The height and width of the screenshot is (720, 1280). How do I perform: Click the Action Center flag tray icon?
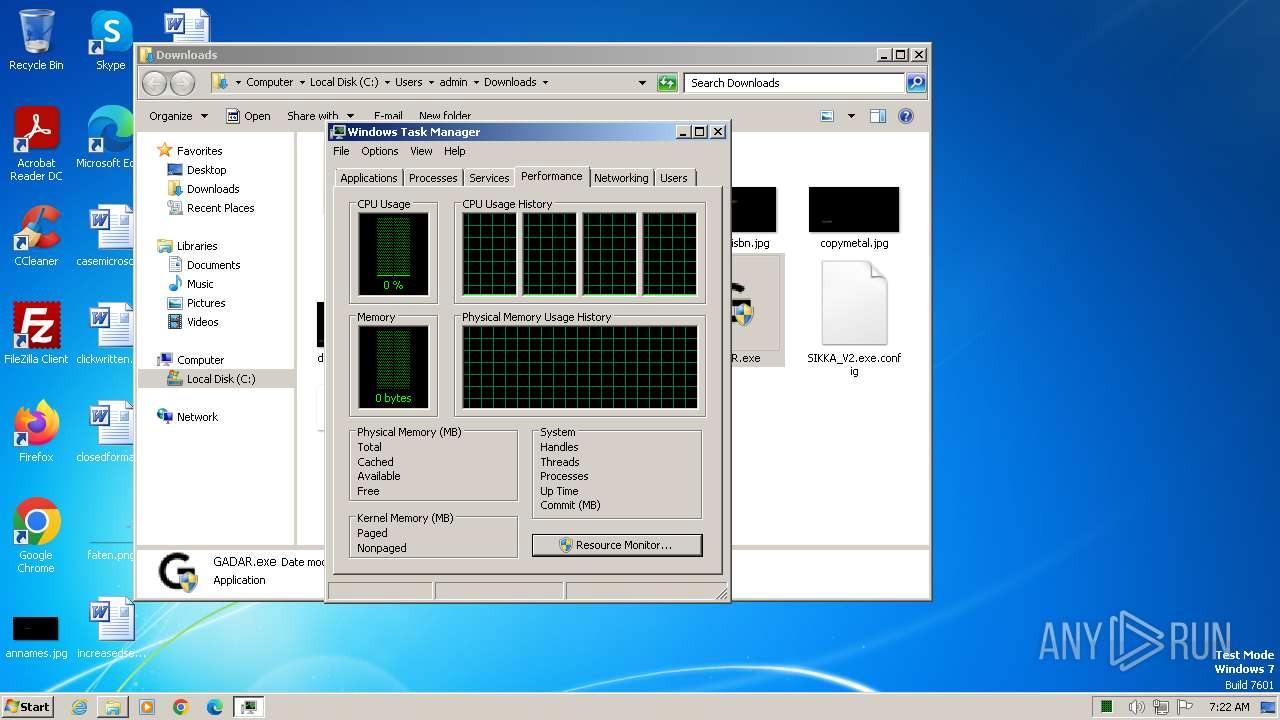[x=1184, y=707]
